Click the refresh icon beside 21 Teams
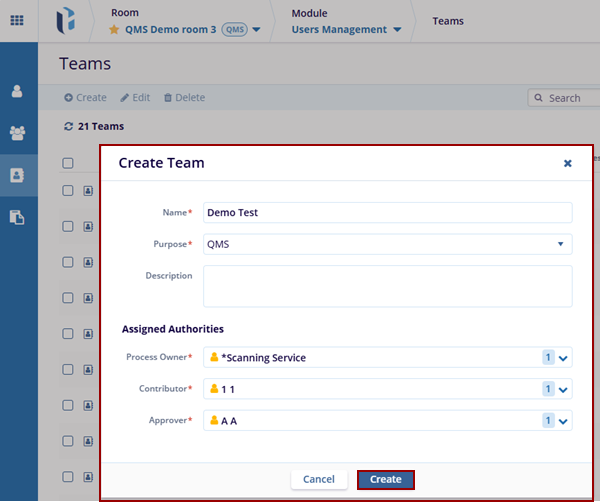 pos(68,127)
